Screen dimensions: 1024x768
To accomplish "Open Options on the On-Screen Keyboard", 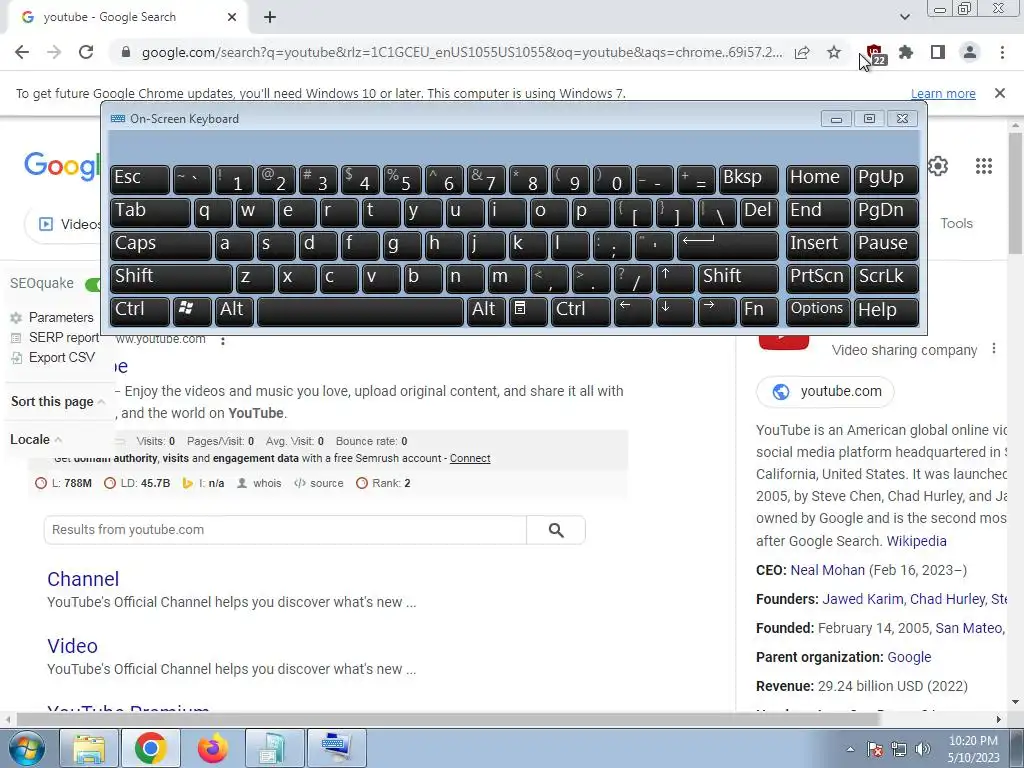I will point(818,311).
